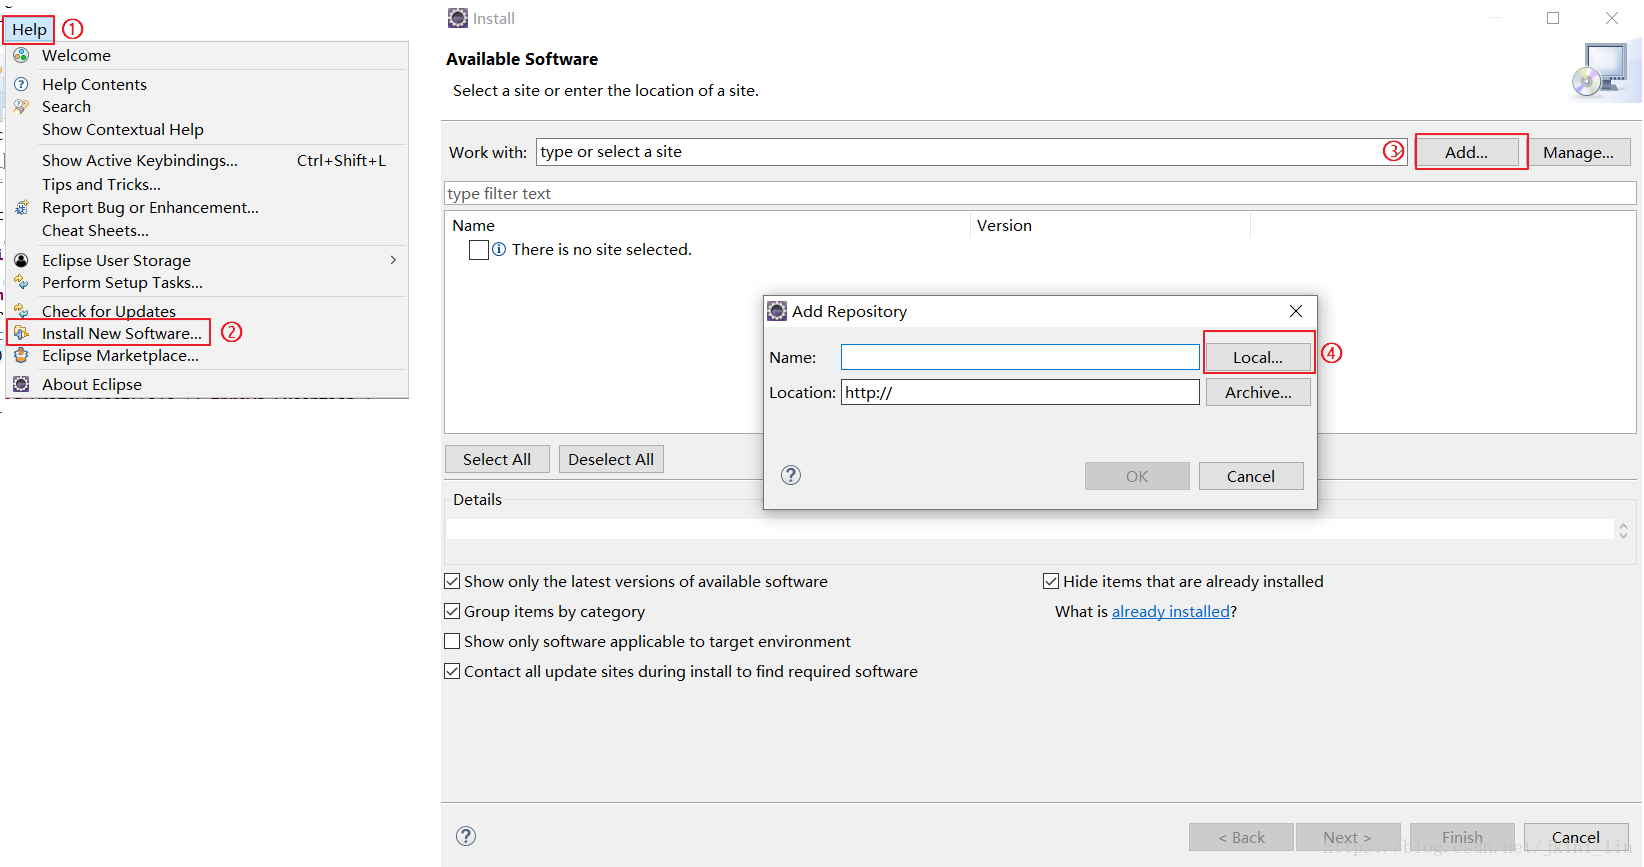
Task: Click the install wizard CD monitor graphic
Action: (1606, 70)
